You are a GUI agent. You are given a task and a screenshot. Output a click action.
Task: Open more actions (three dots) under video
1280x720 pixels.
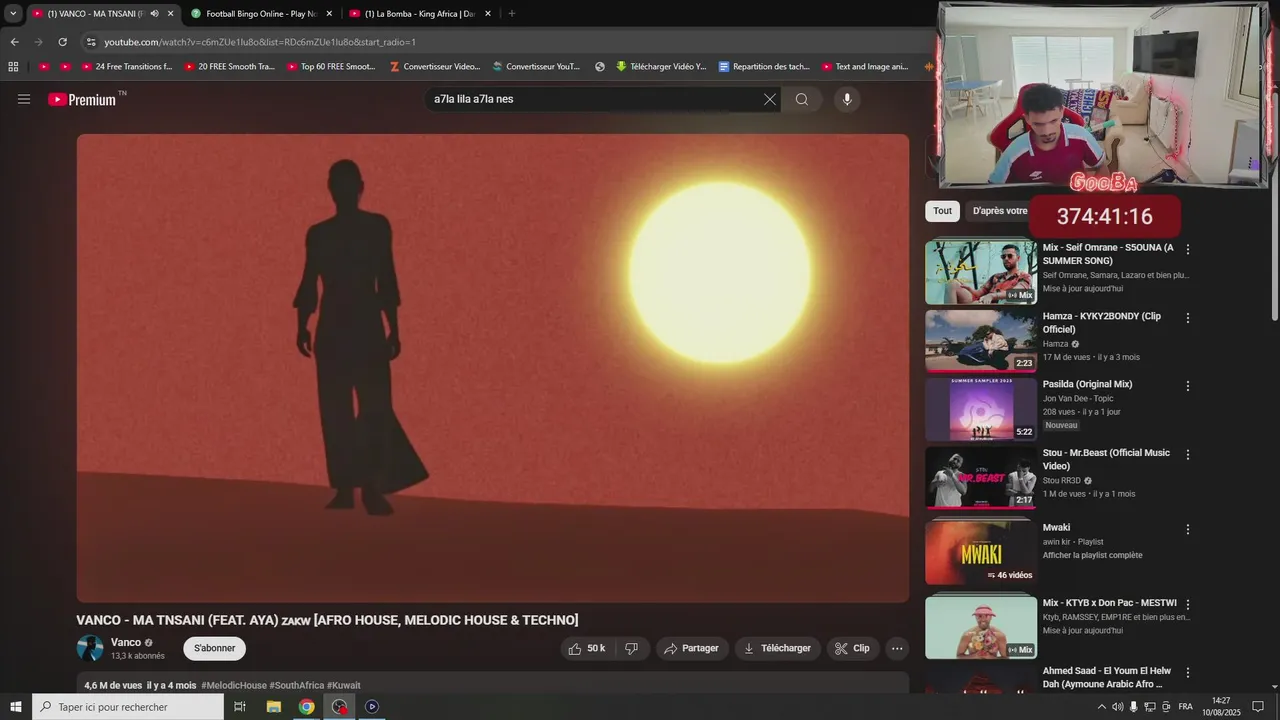(x=897, y=648)
